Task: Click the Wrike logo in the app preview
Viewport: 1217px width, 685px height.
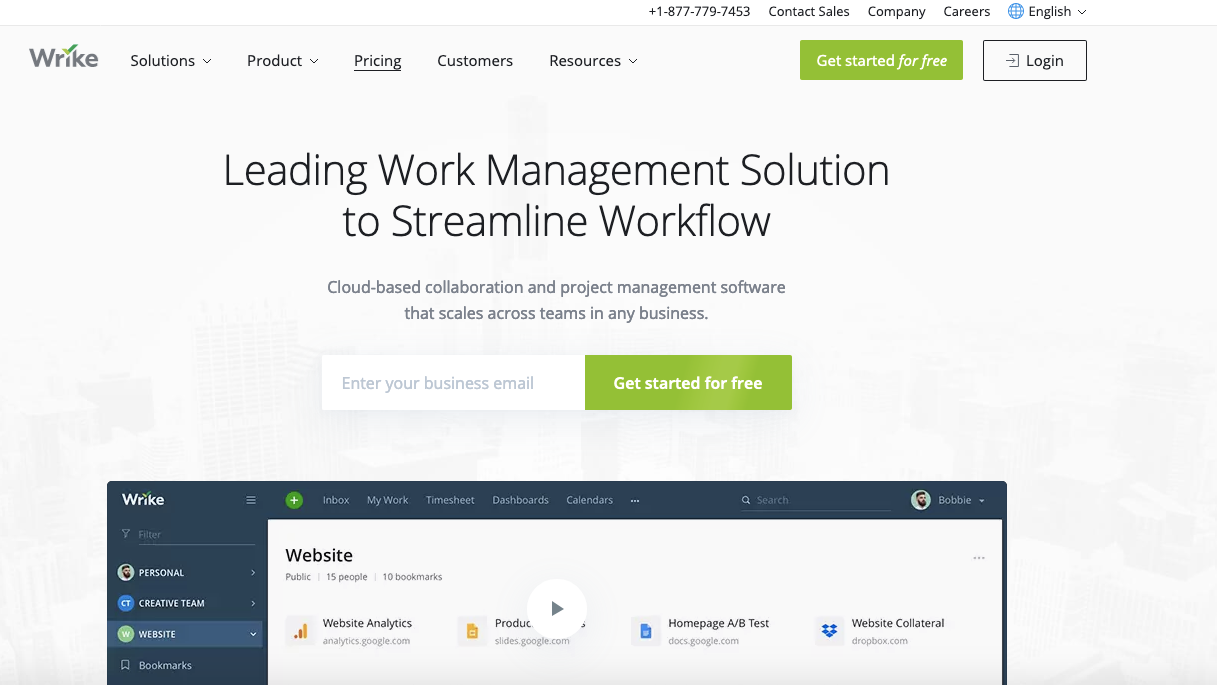Action: [143, 499]
